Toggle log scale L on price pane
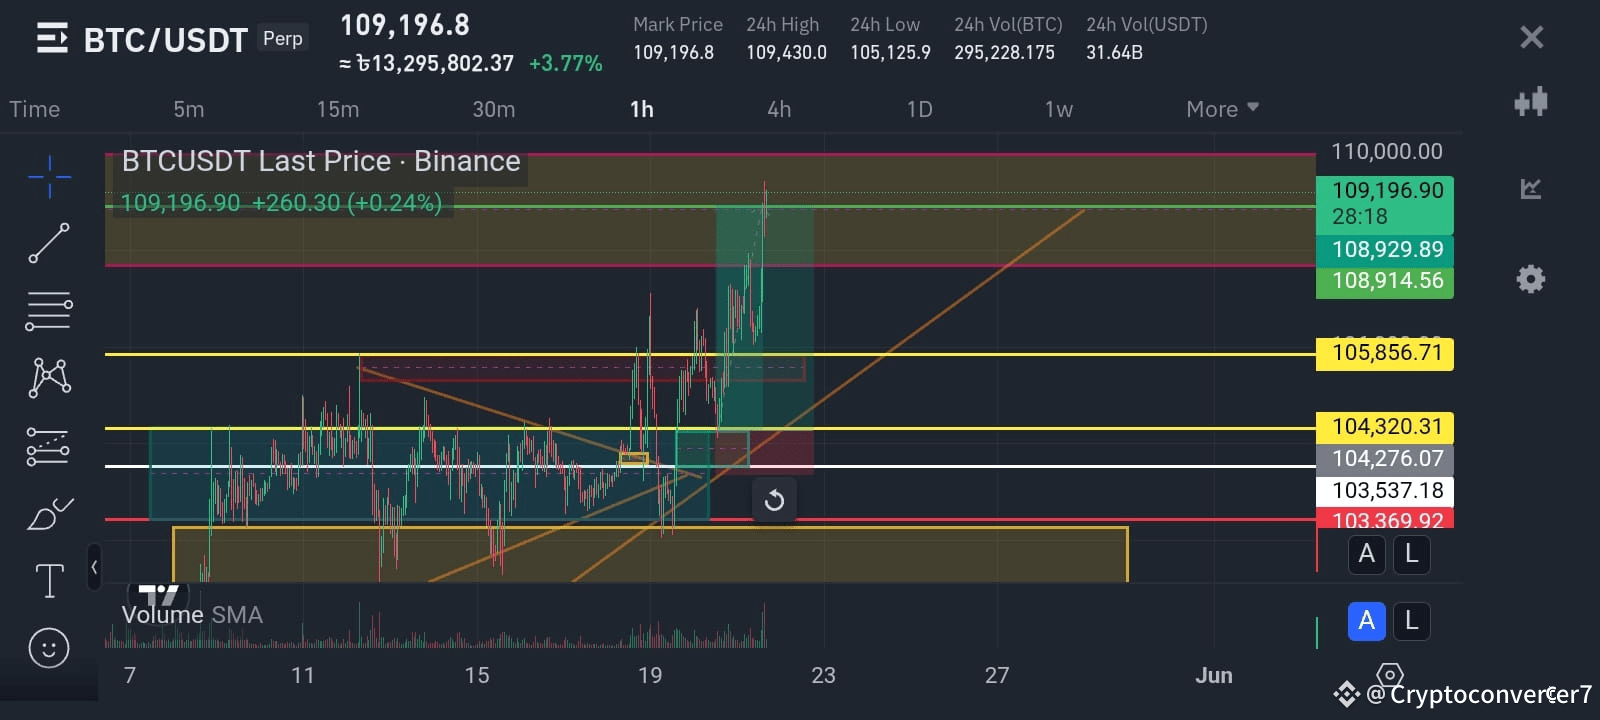The width and height of the screenshot is (1600, 720). click(1411, 554)
